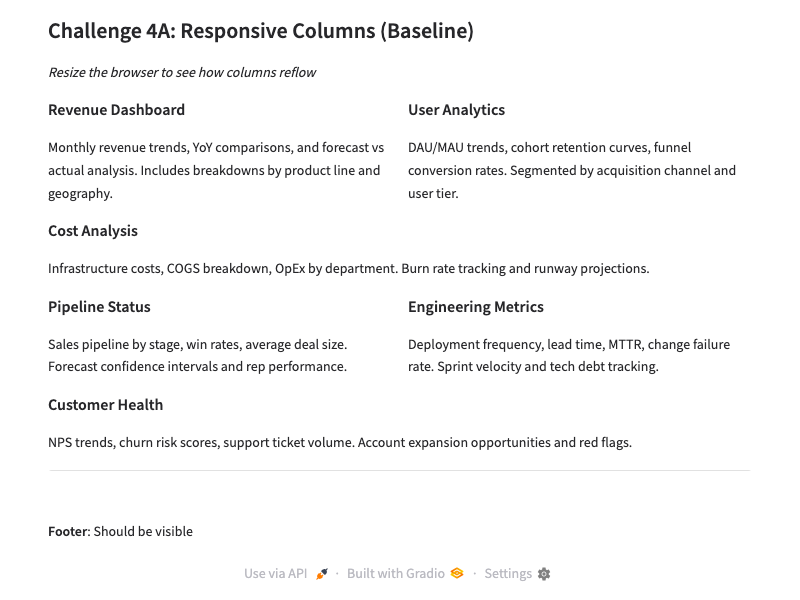This screenshot has width=800, height=600.
Task: Click the rocket icon beside Use via API
Action: point(322,574)
